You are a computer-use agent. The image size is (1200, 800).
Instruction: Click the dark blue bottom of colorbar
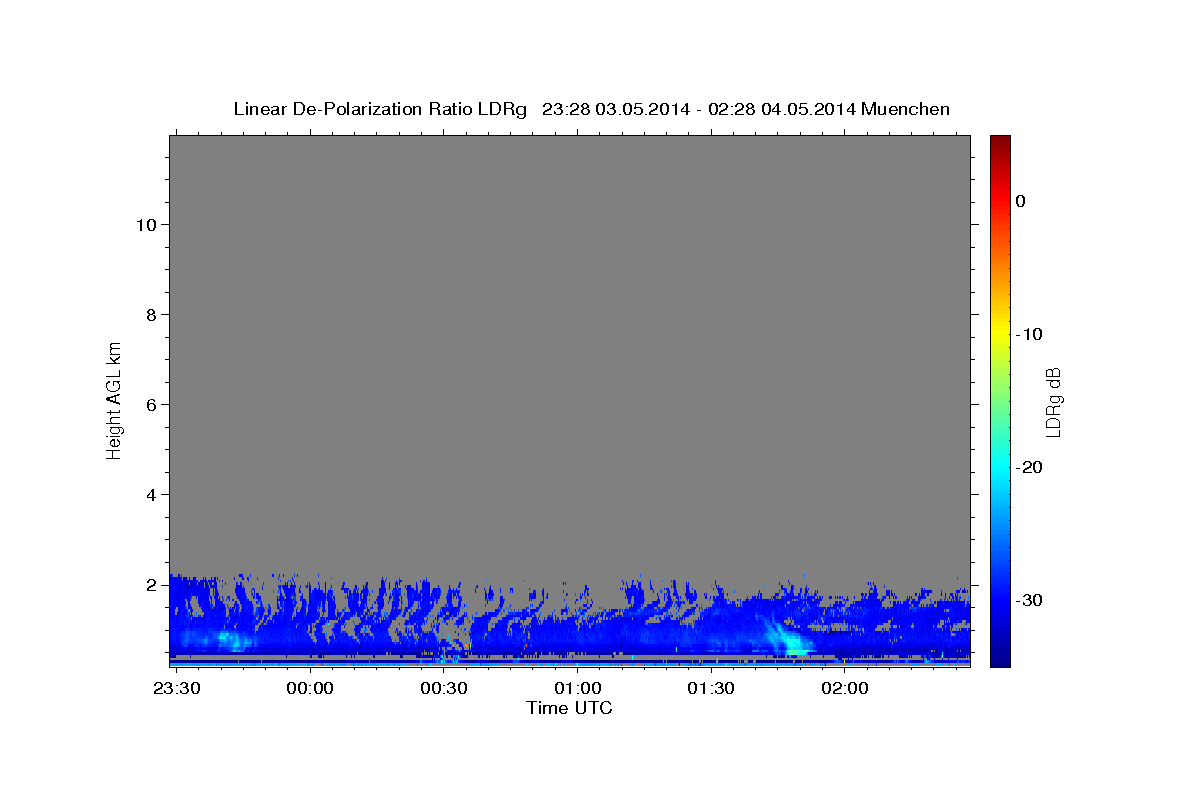[1000, 658]
